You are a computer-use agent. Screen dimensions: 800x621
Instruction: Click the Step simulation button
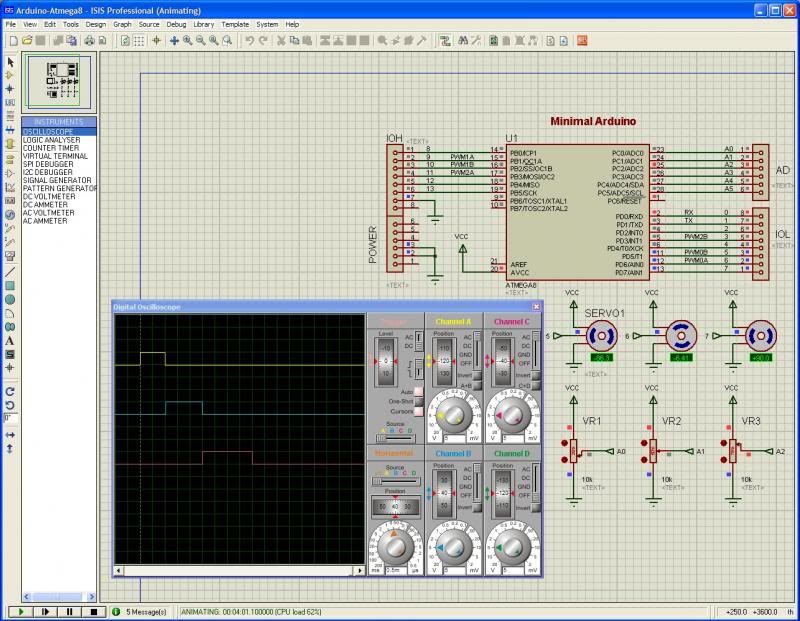coord(45,611)
